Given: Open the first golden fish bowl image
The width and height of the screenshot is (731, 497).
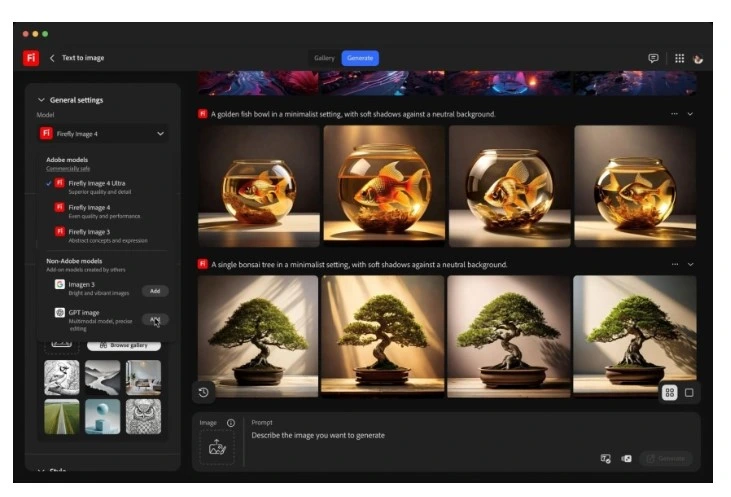Looking at the screenshot, I should tap(259, 186).
